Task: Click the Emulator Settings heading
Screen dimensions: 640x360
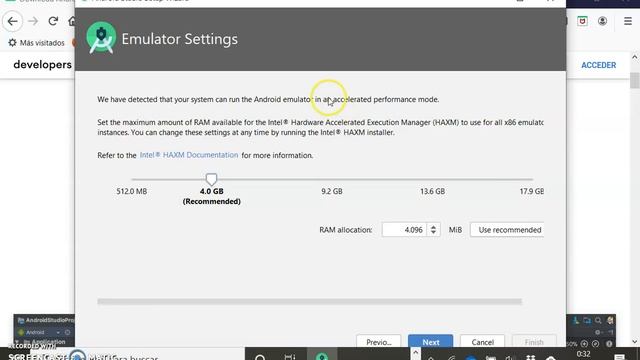Action: [x=180, y=39]
